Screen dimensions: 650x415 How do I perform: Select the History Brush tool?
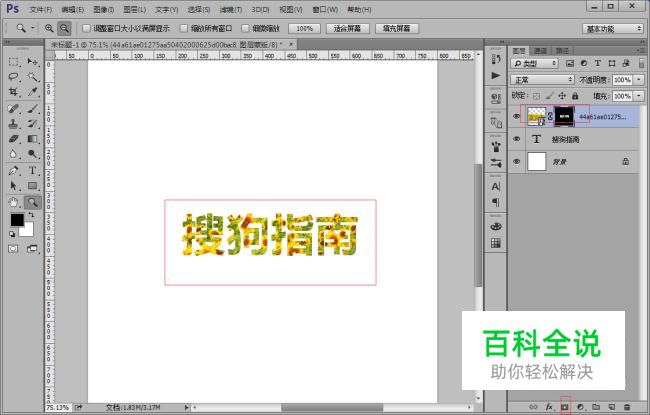[x=32, y=124]
